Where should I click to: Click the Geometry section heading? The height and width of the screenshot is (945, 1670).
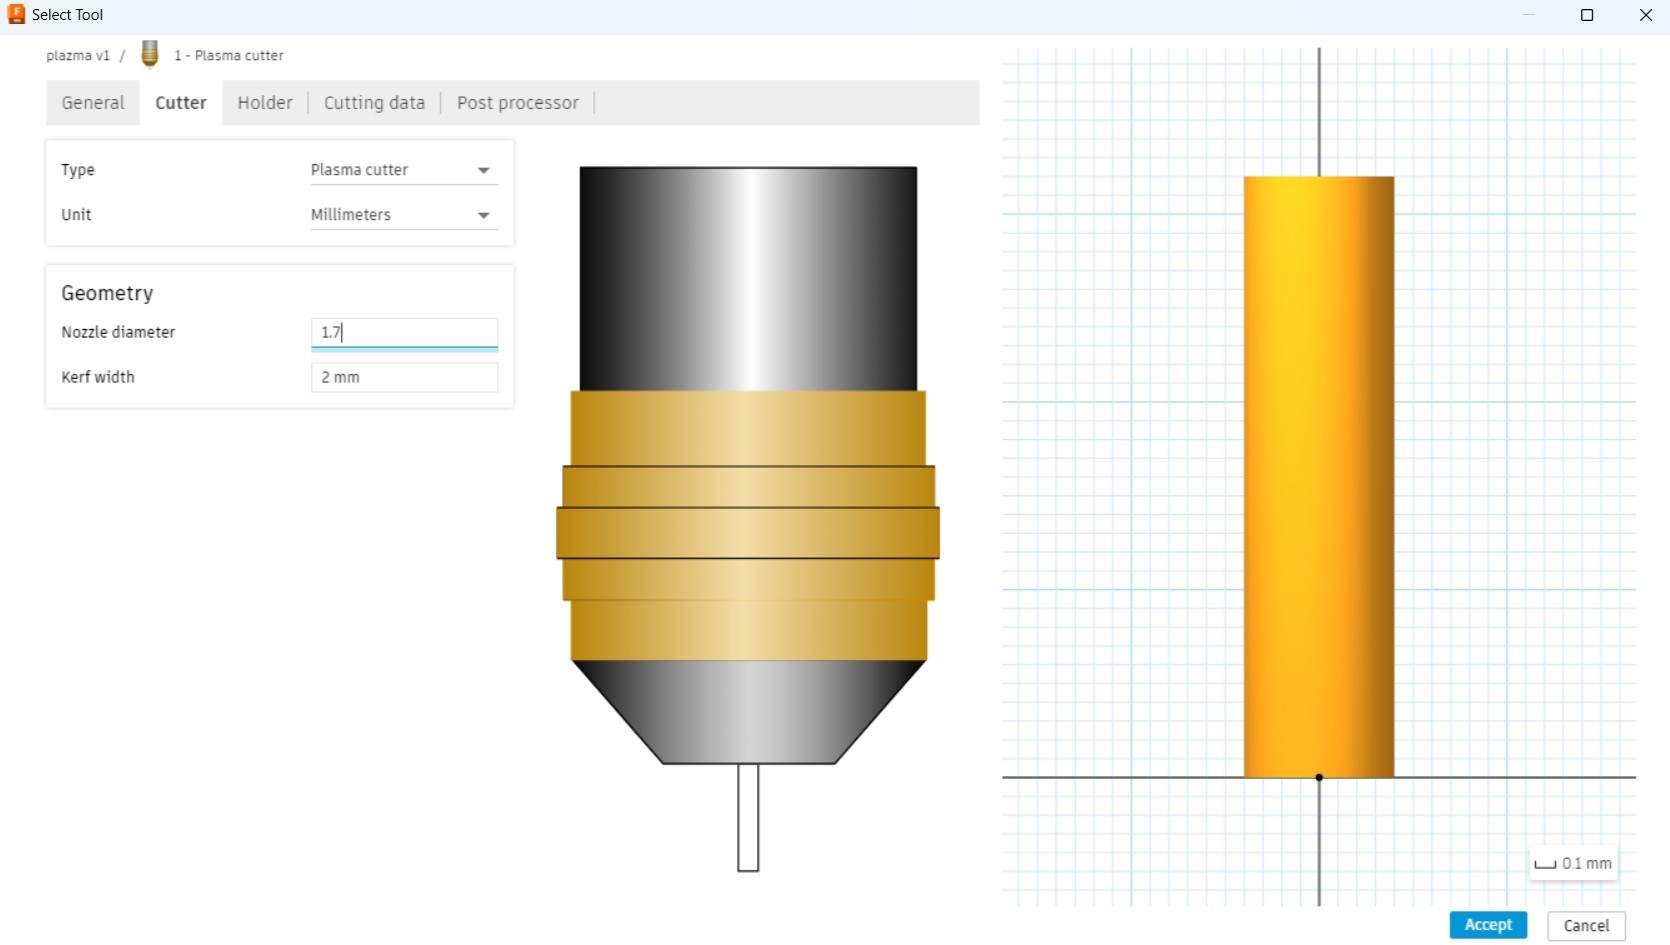(x=107, y=293)
